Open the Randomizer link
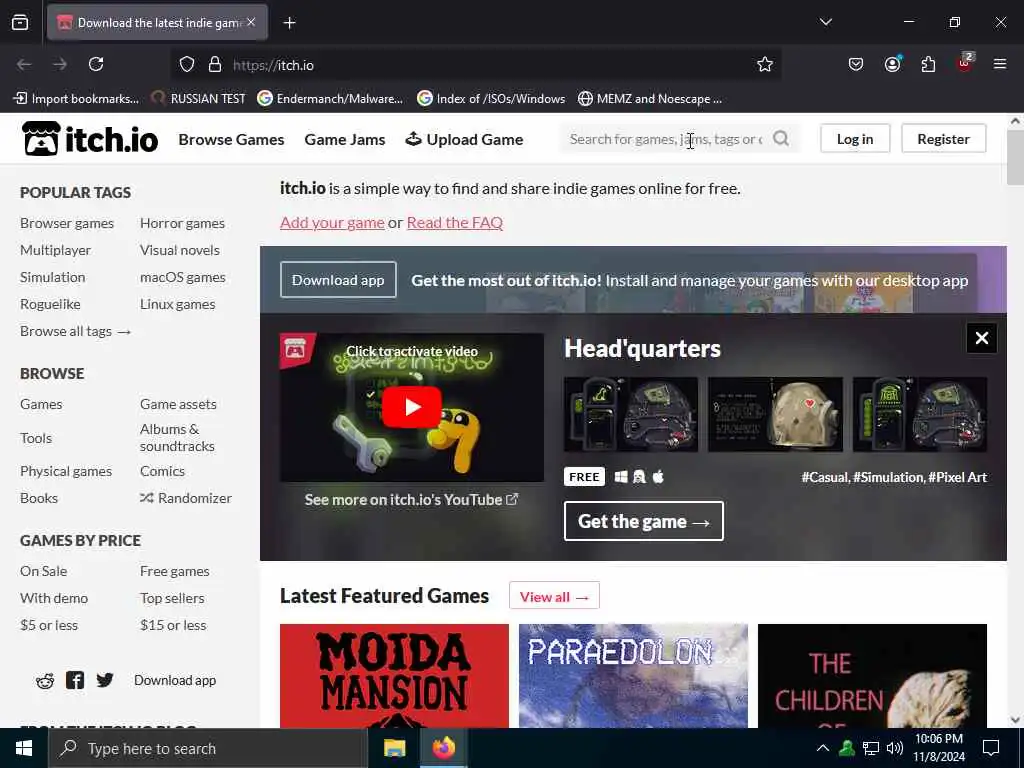Screen dimensions: 1024x768 [x=185, y=498]
